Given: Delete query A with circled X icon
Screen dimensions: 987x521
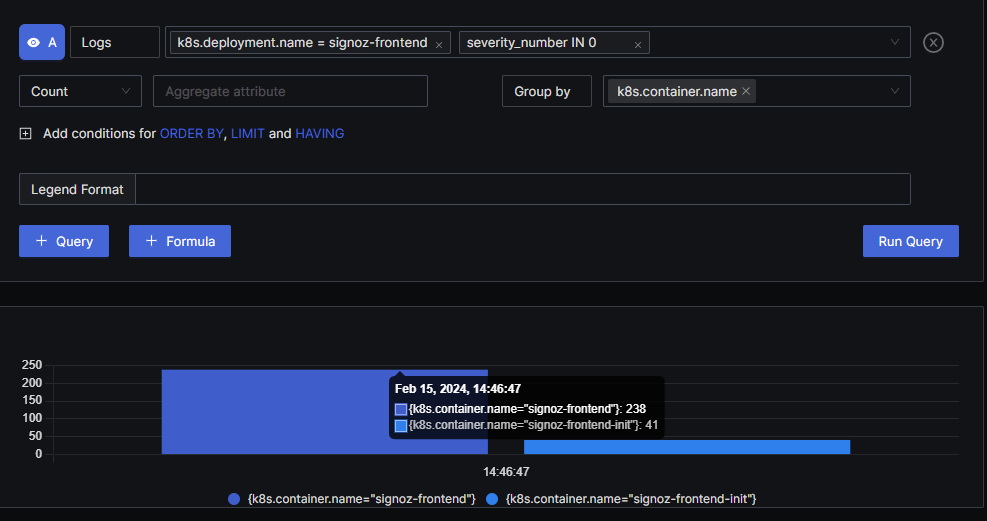Looking at the screenshot, I should click(x=933, y=42).
